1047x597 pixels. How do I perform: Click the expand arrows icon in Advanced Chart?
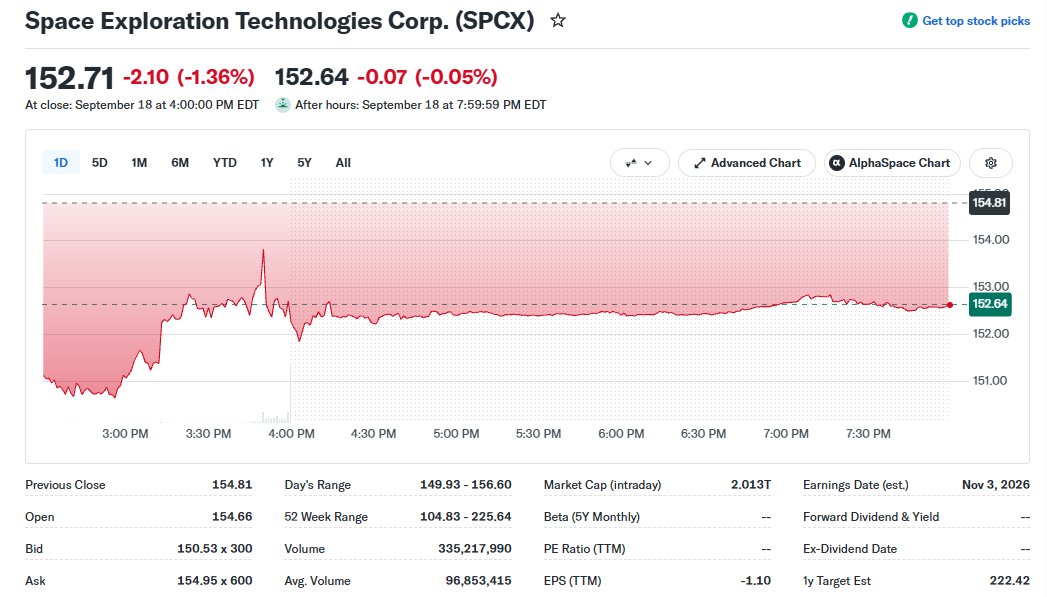pyautogui.click(x=700, y=163)
